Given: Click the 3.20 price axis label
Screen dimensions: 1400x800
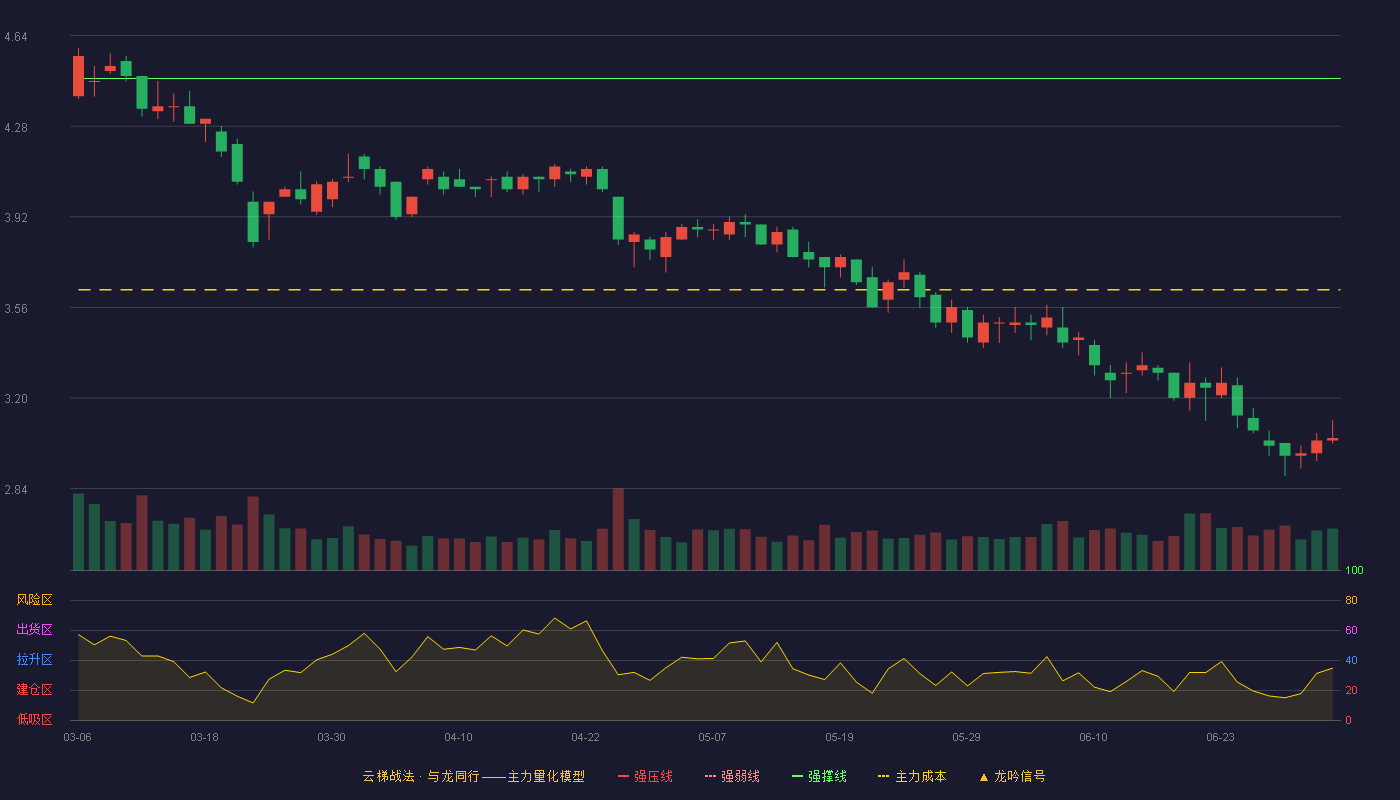Looking at the screenshot, I should click(16, 399).
